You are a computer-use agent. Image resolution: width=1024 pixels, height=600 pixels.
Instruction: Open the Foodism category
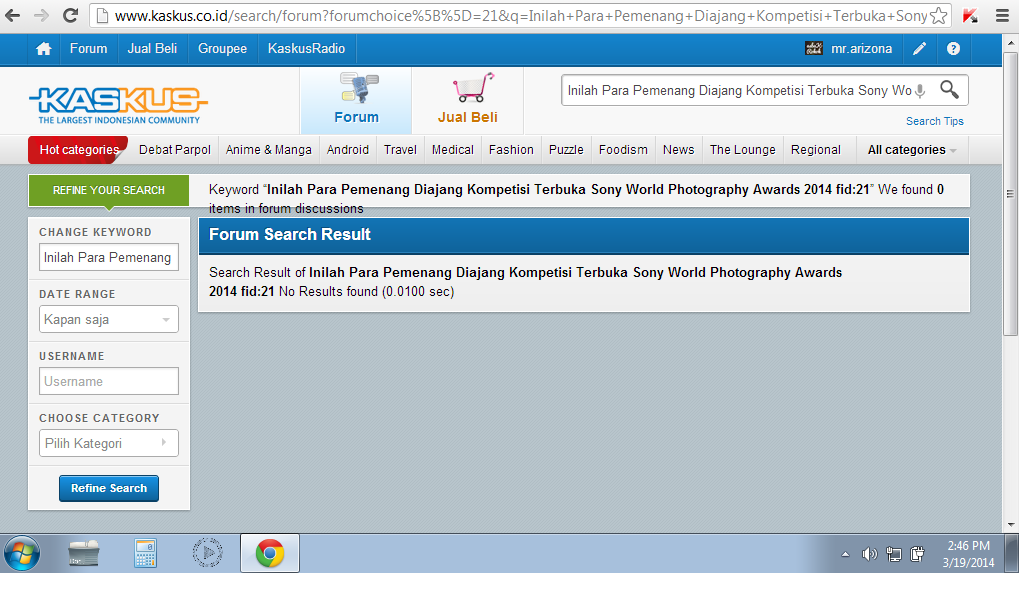click(624, 150)
